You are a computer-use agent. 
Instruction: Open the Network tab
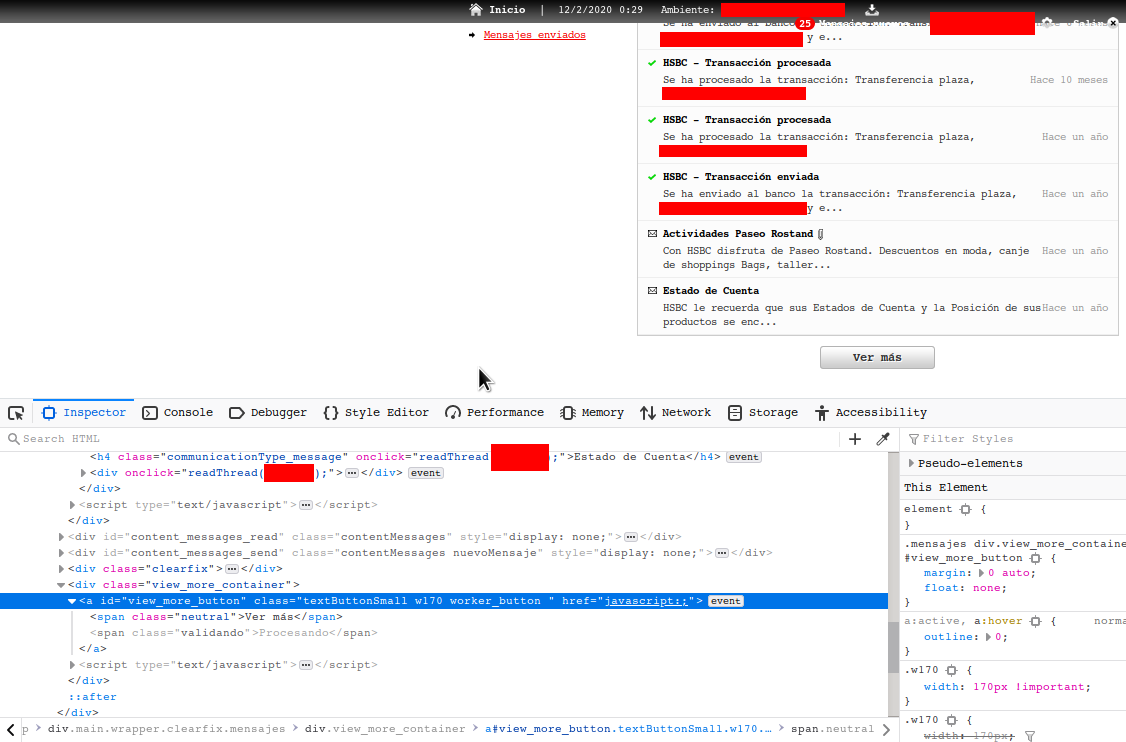675,413
